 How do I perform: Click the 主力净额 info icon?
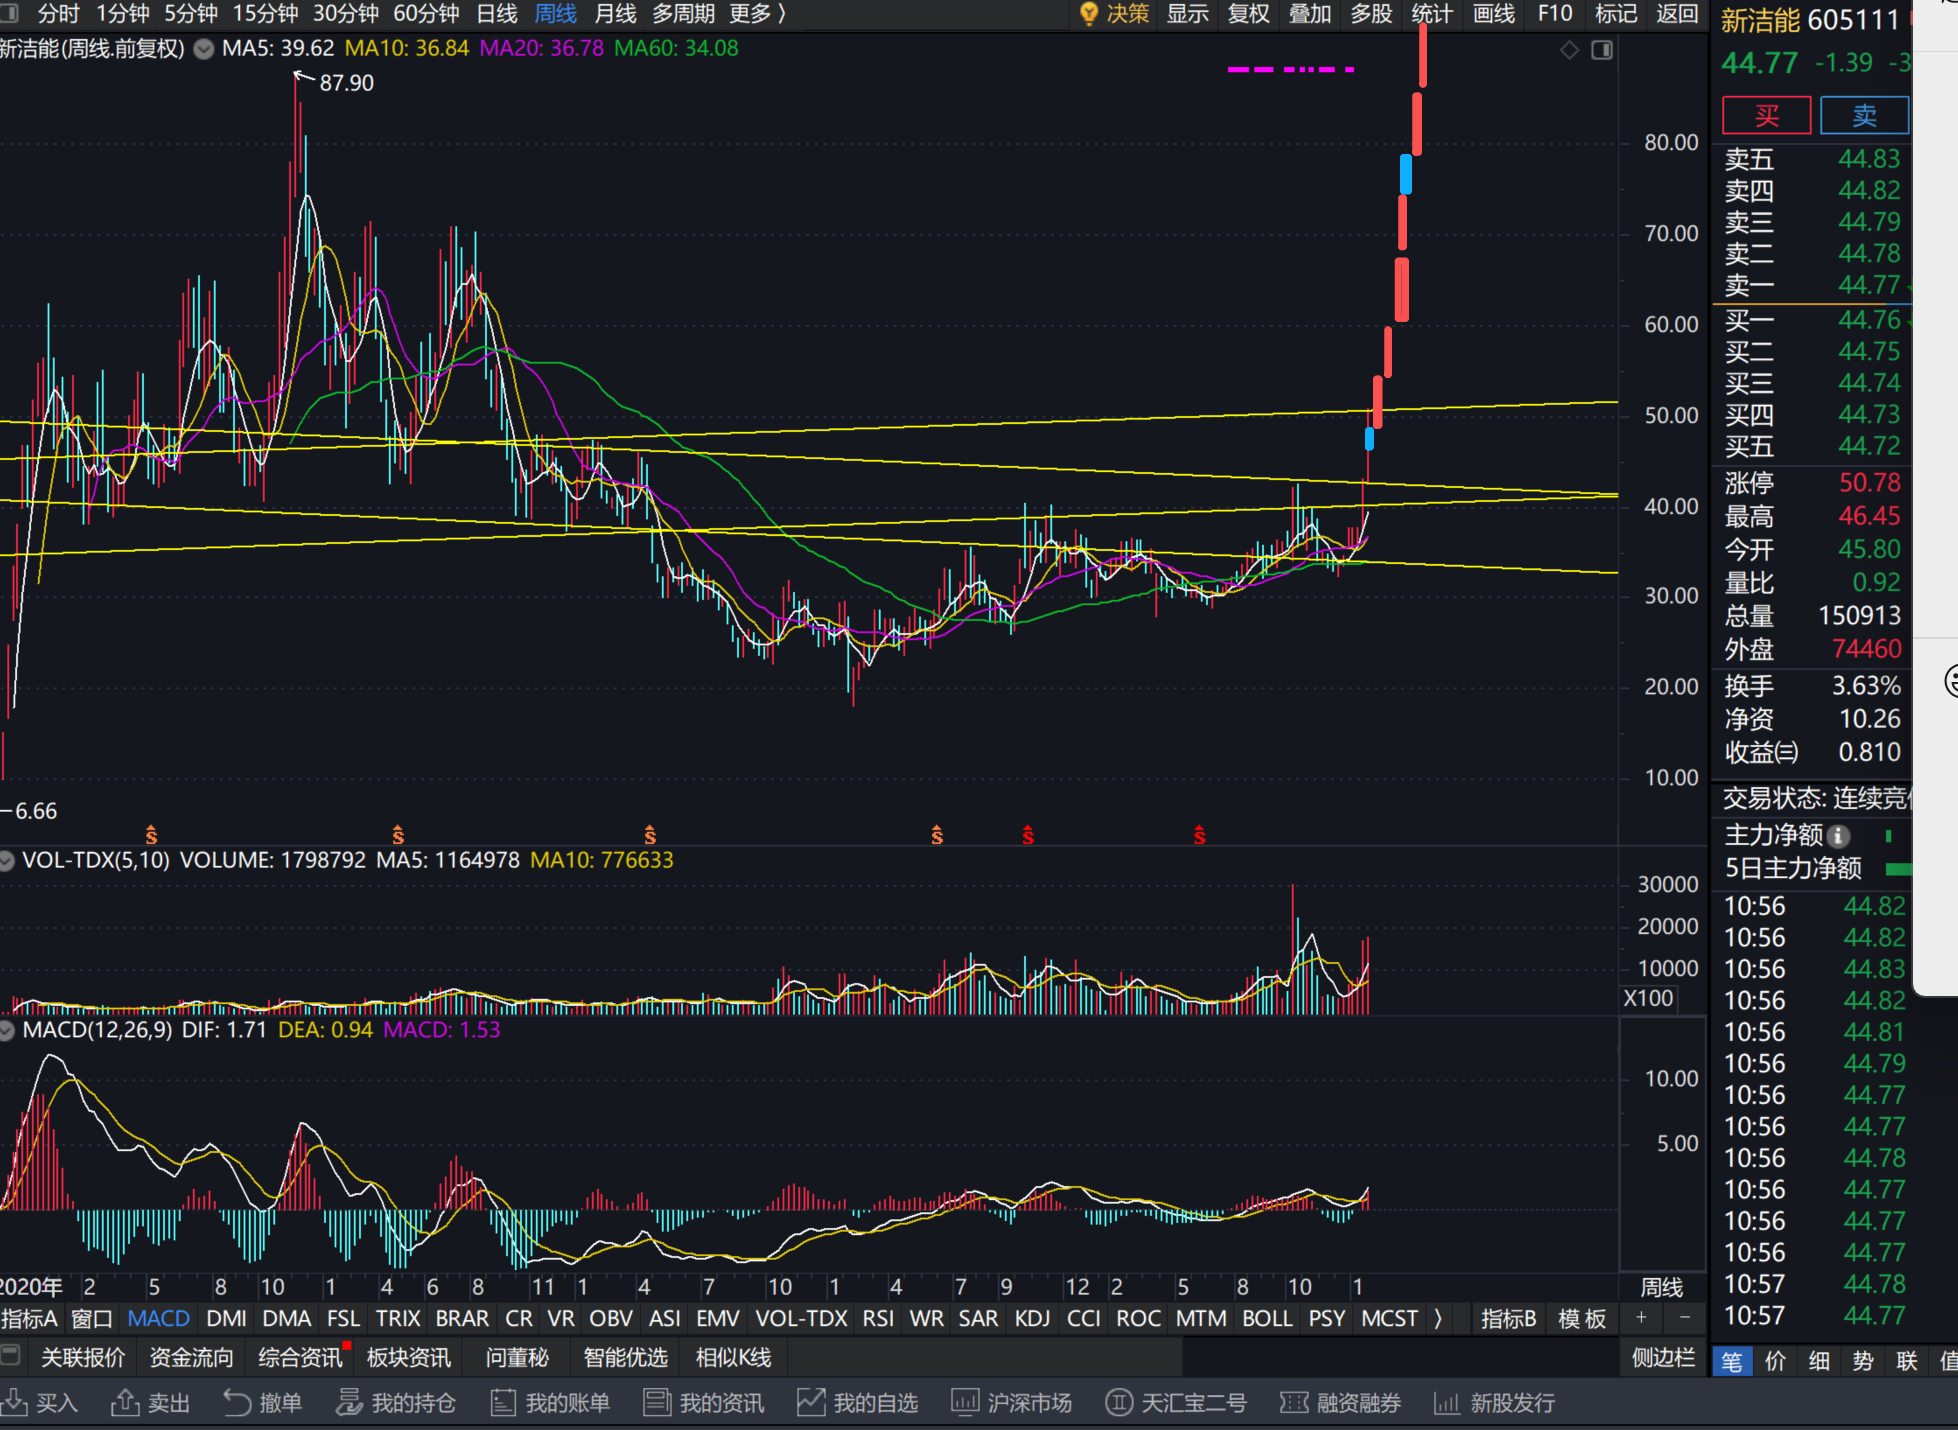point(1838,836)
